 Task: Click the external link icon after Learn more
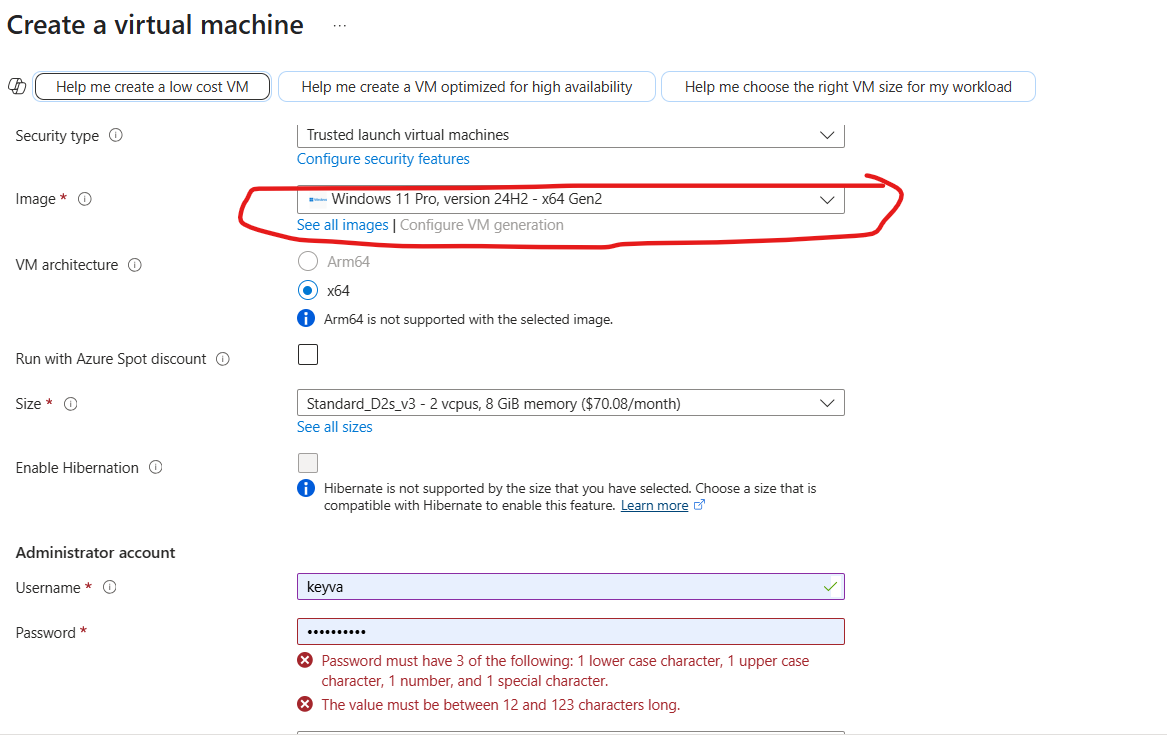tap(699, 505)
